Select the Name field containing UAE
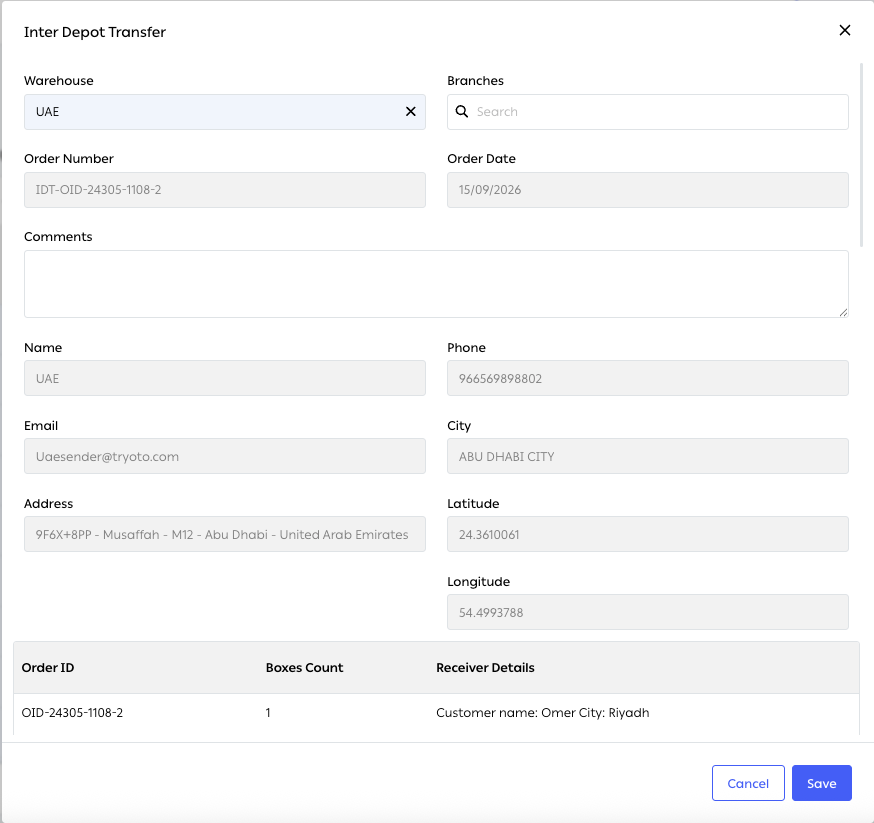The image size is (874, 823). coord(225,378)
